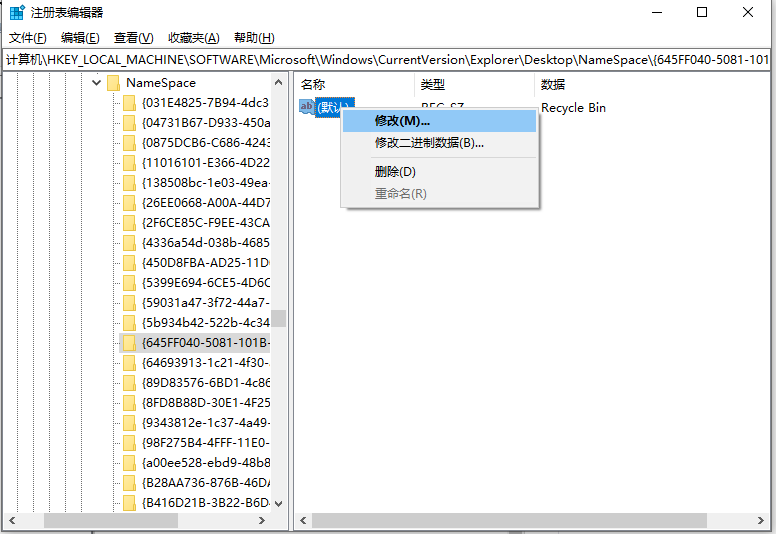Select the {5399E694-6CE5-4D6C tree key

pos(204,283)
